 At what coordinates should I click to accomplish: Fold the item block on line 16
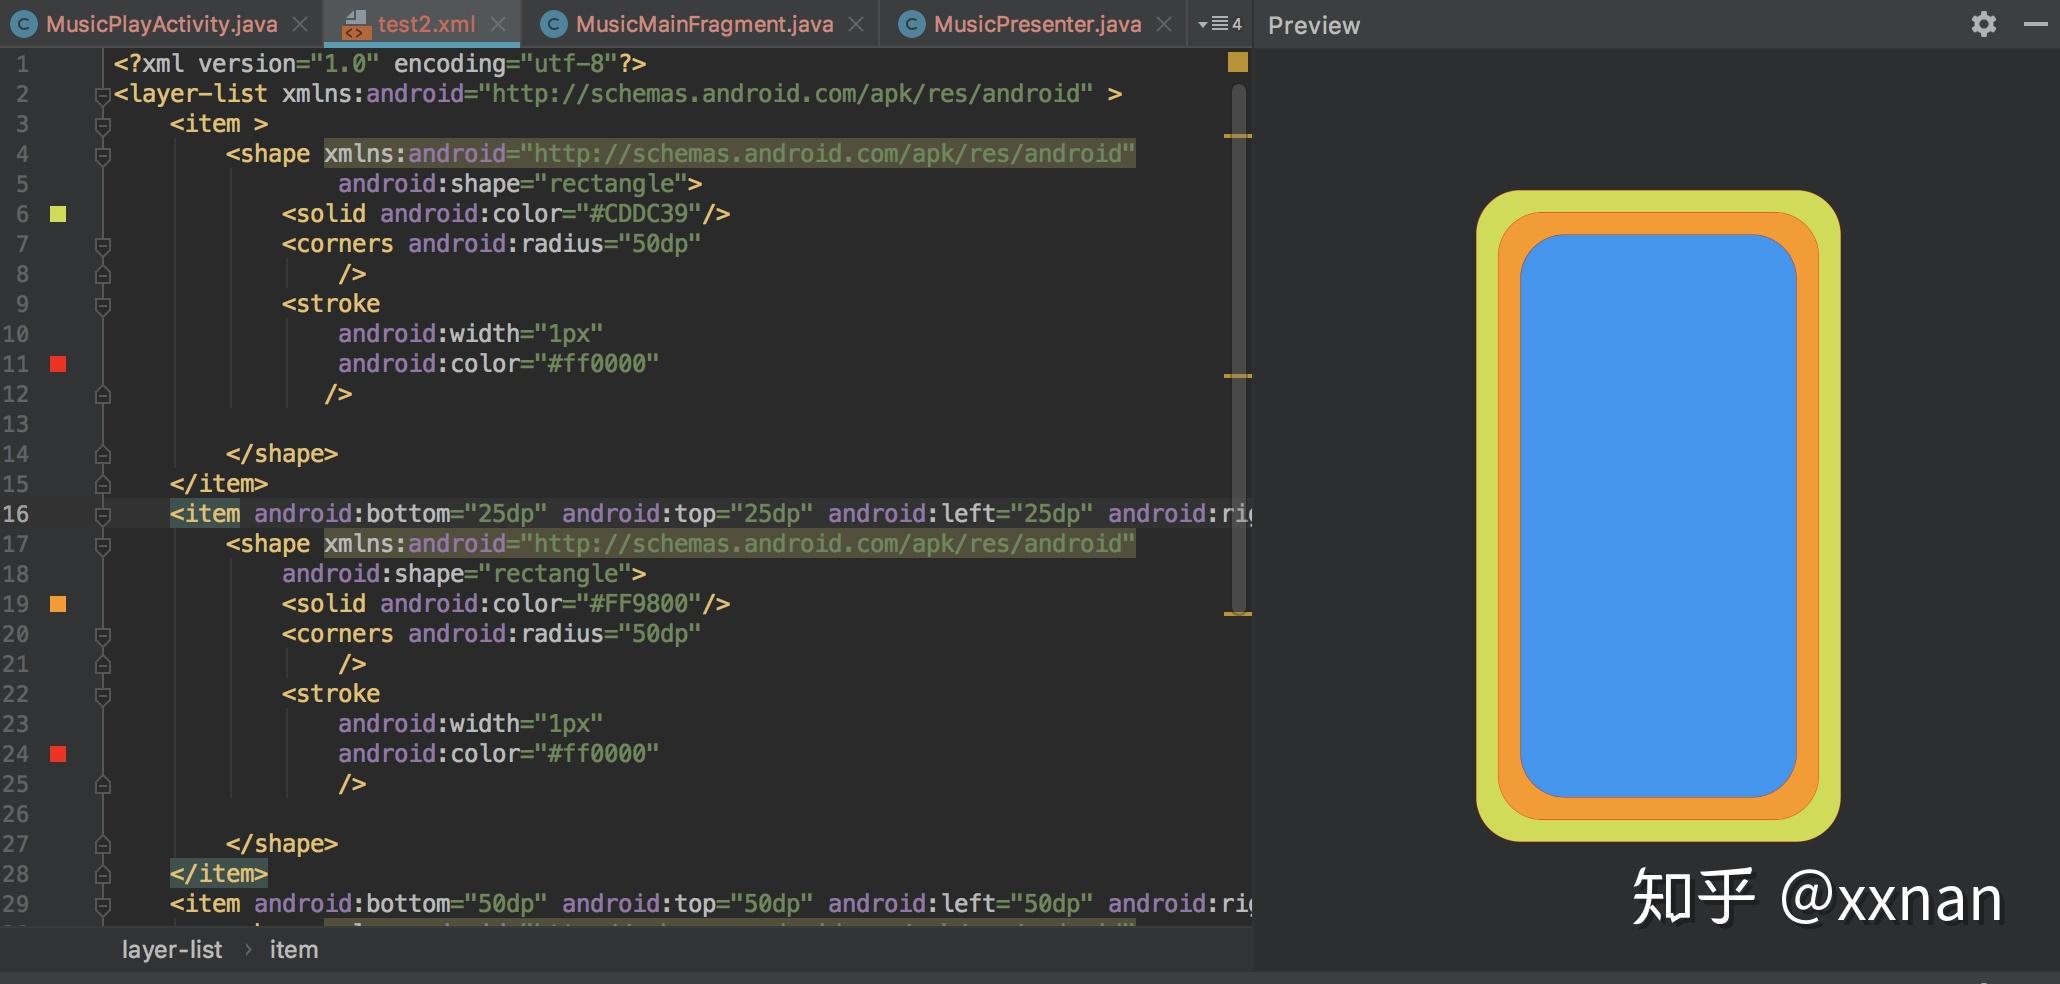click(102, 515)
